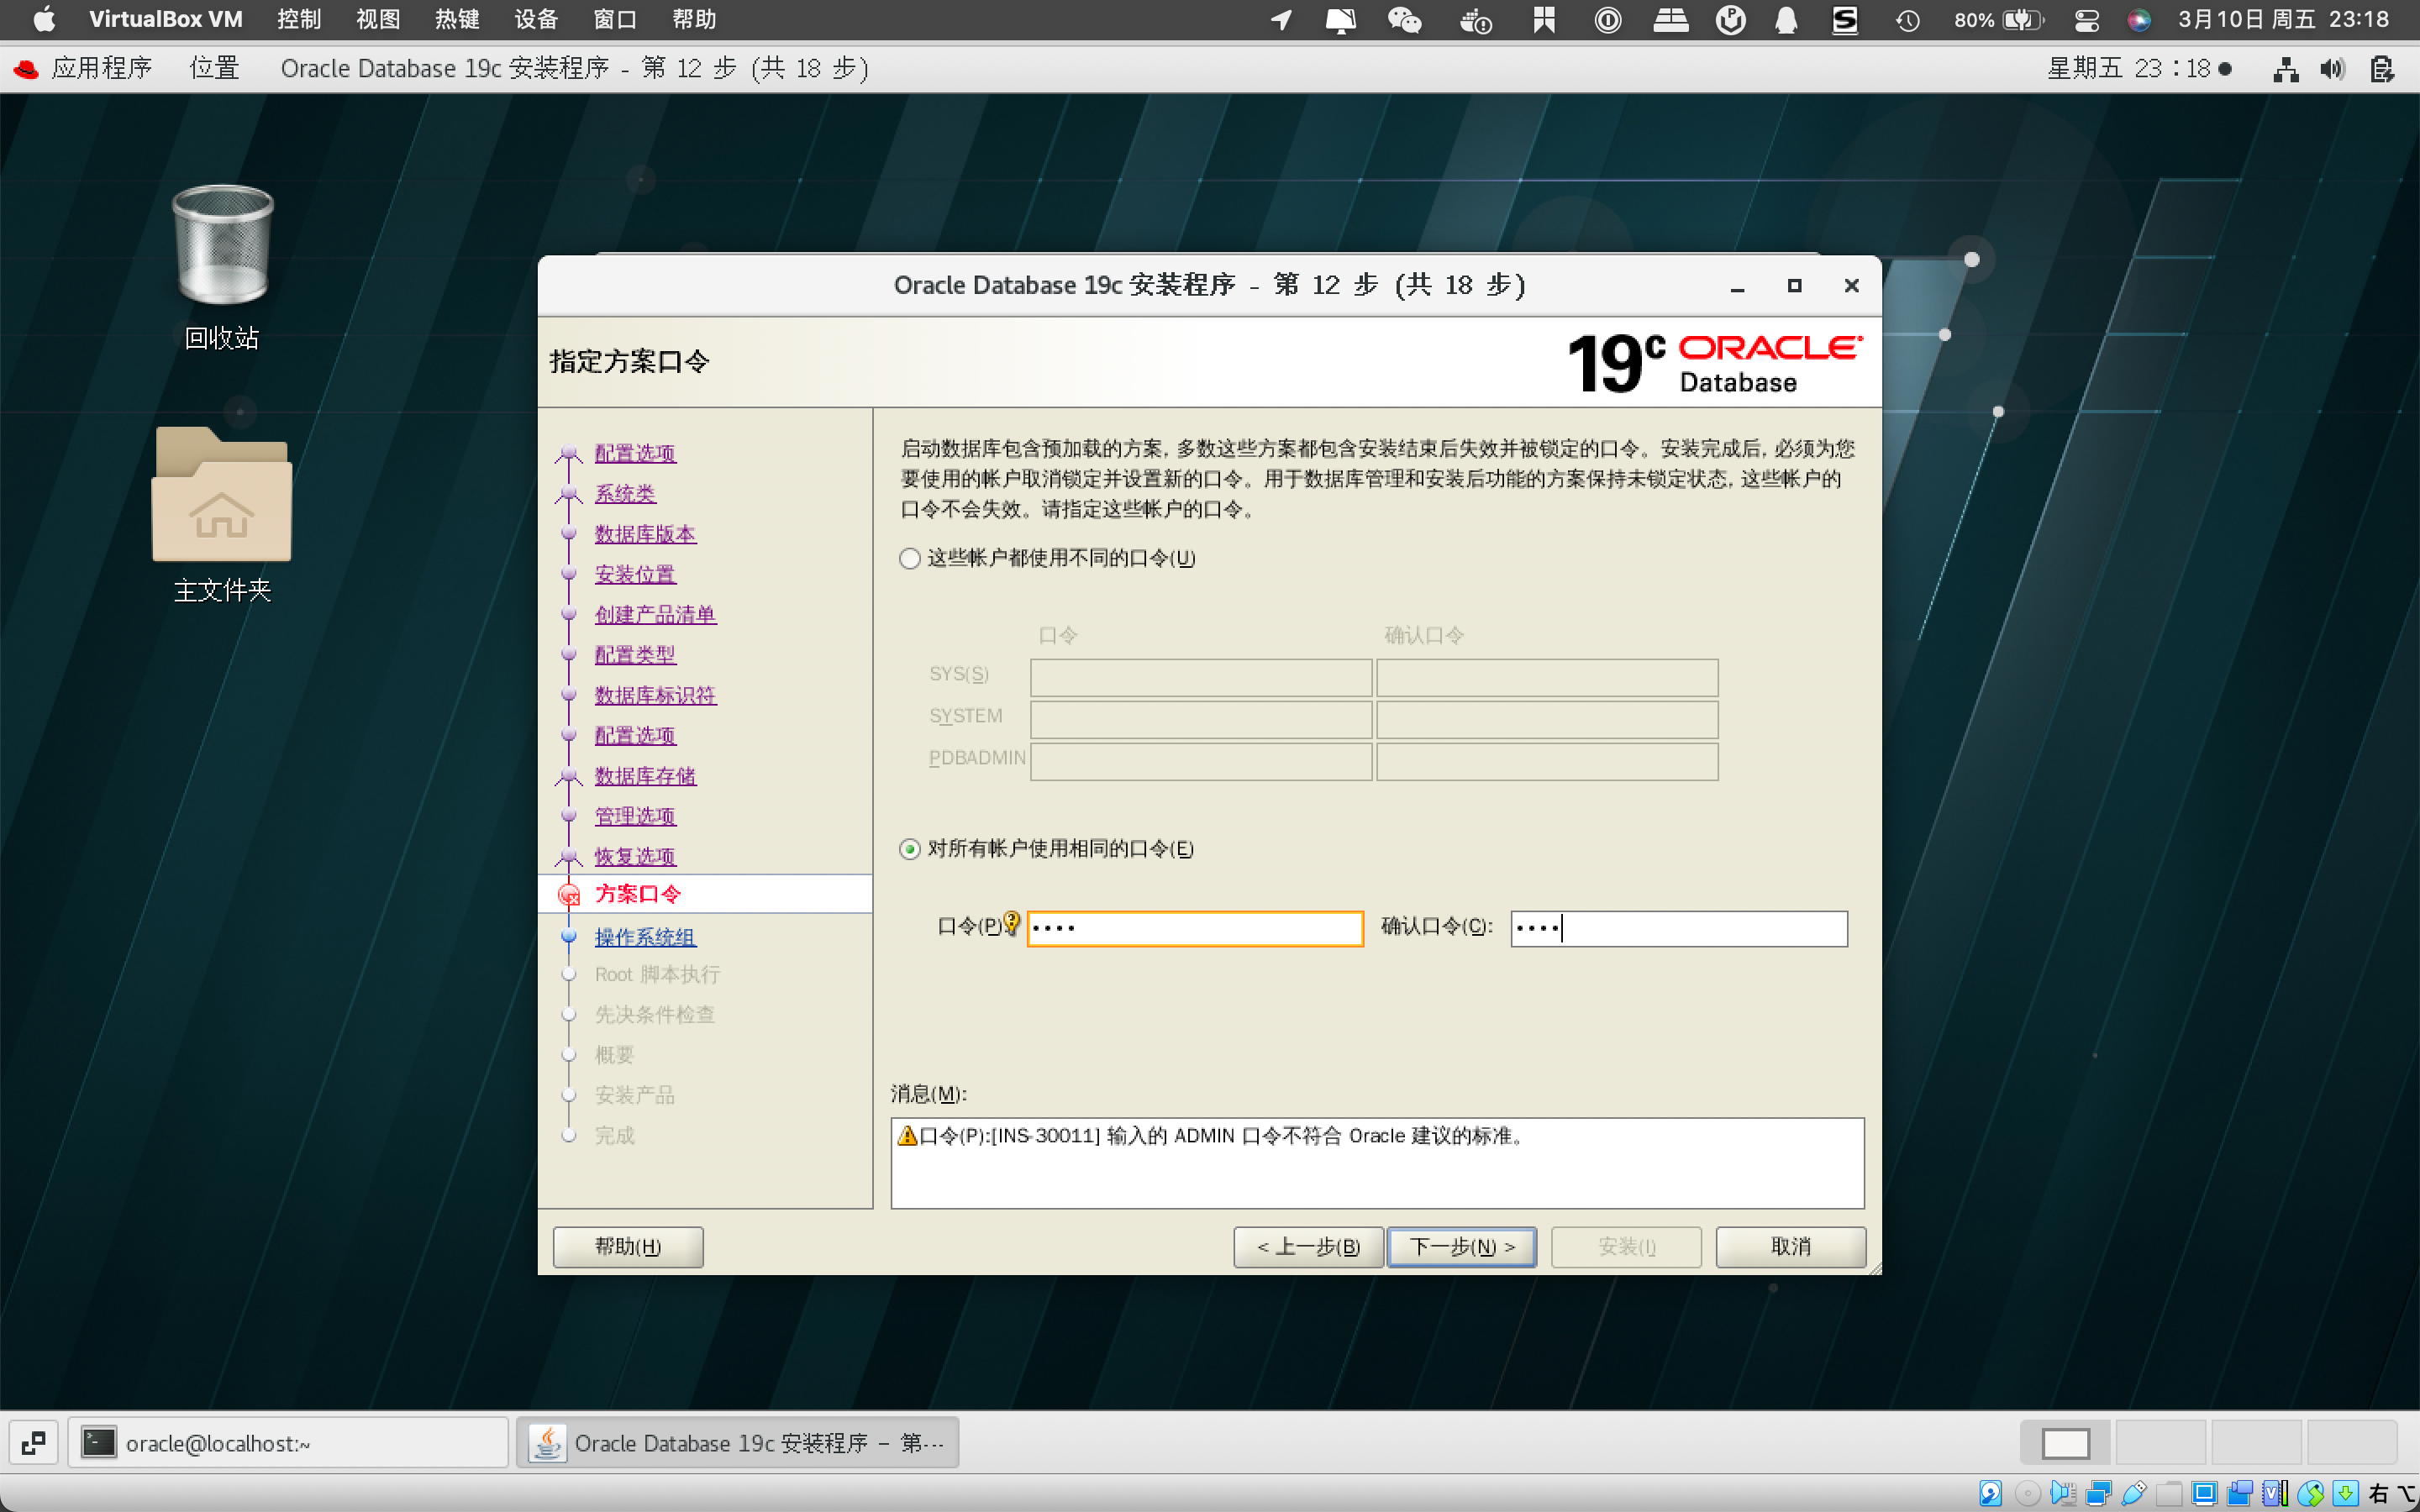Screen dimensions: 2420x1512
Task: Click the guest network icon in the GNOME top bar
Action: pyautogui.click(x=2285, y=68)
